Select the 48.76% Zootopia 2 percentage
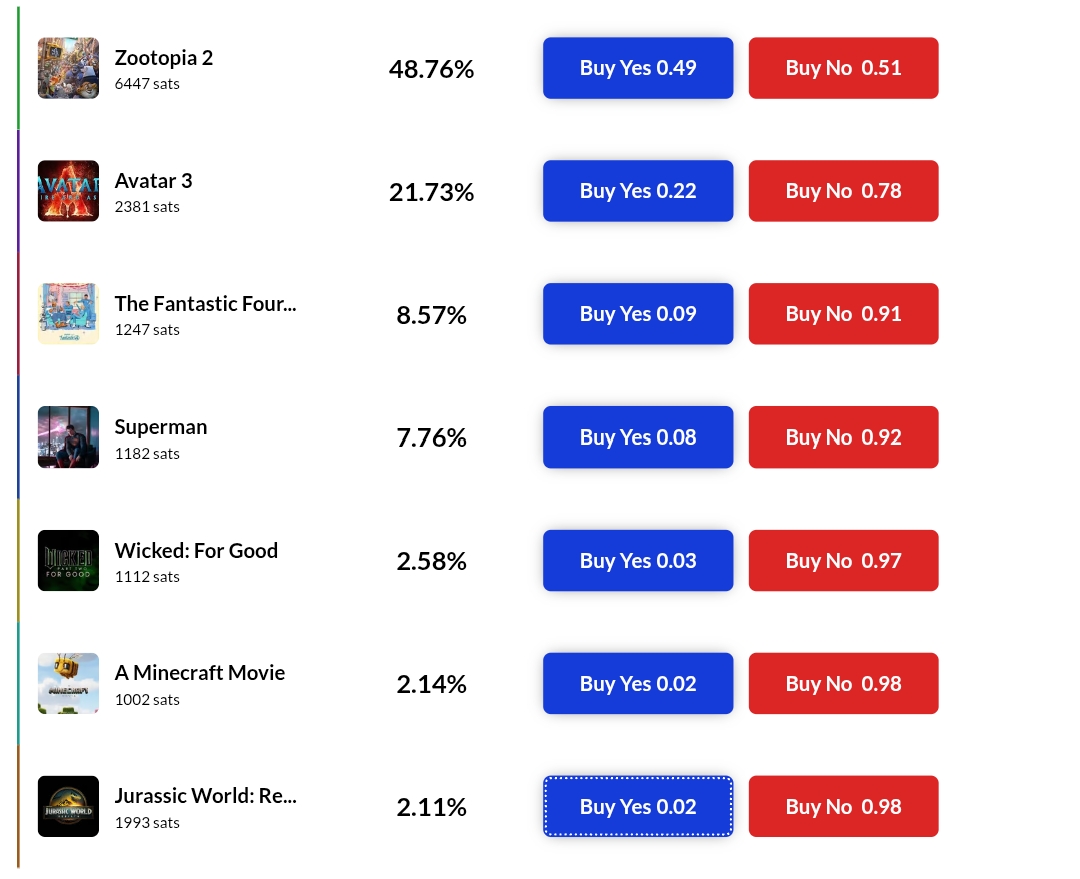 coord(431,69)
